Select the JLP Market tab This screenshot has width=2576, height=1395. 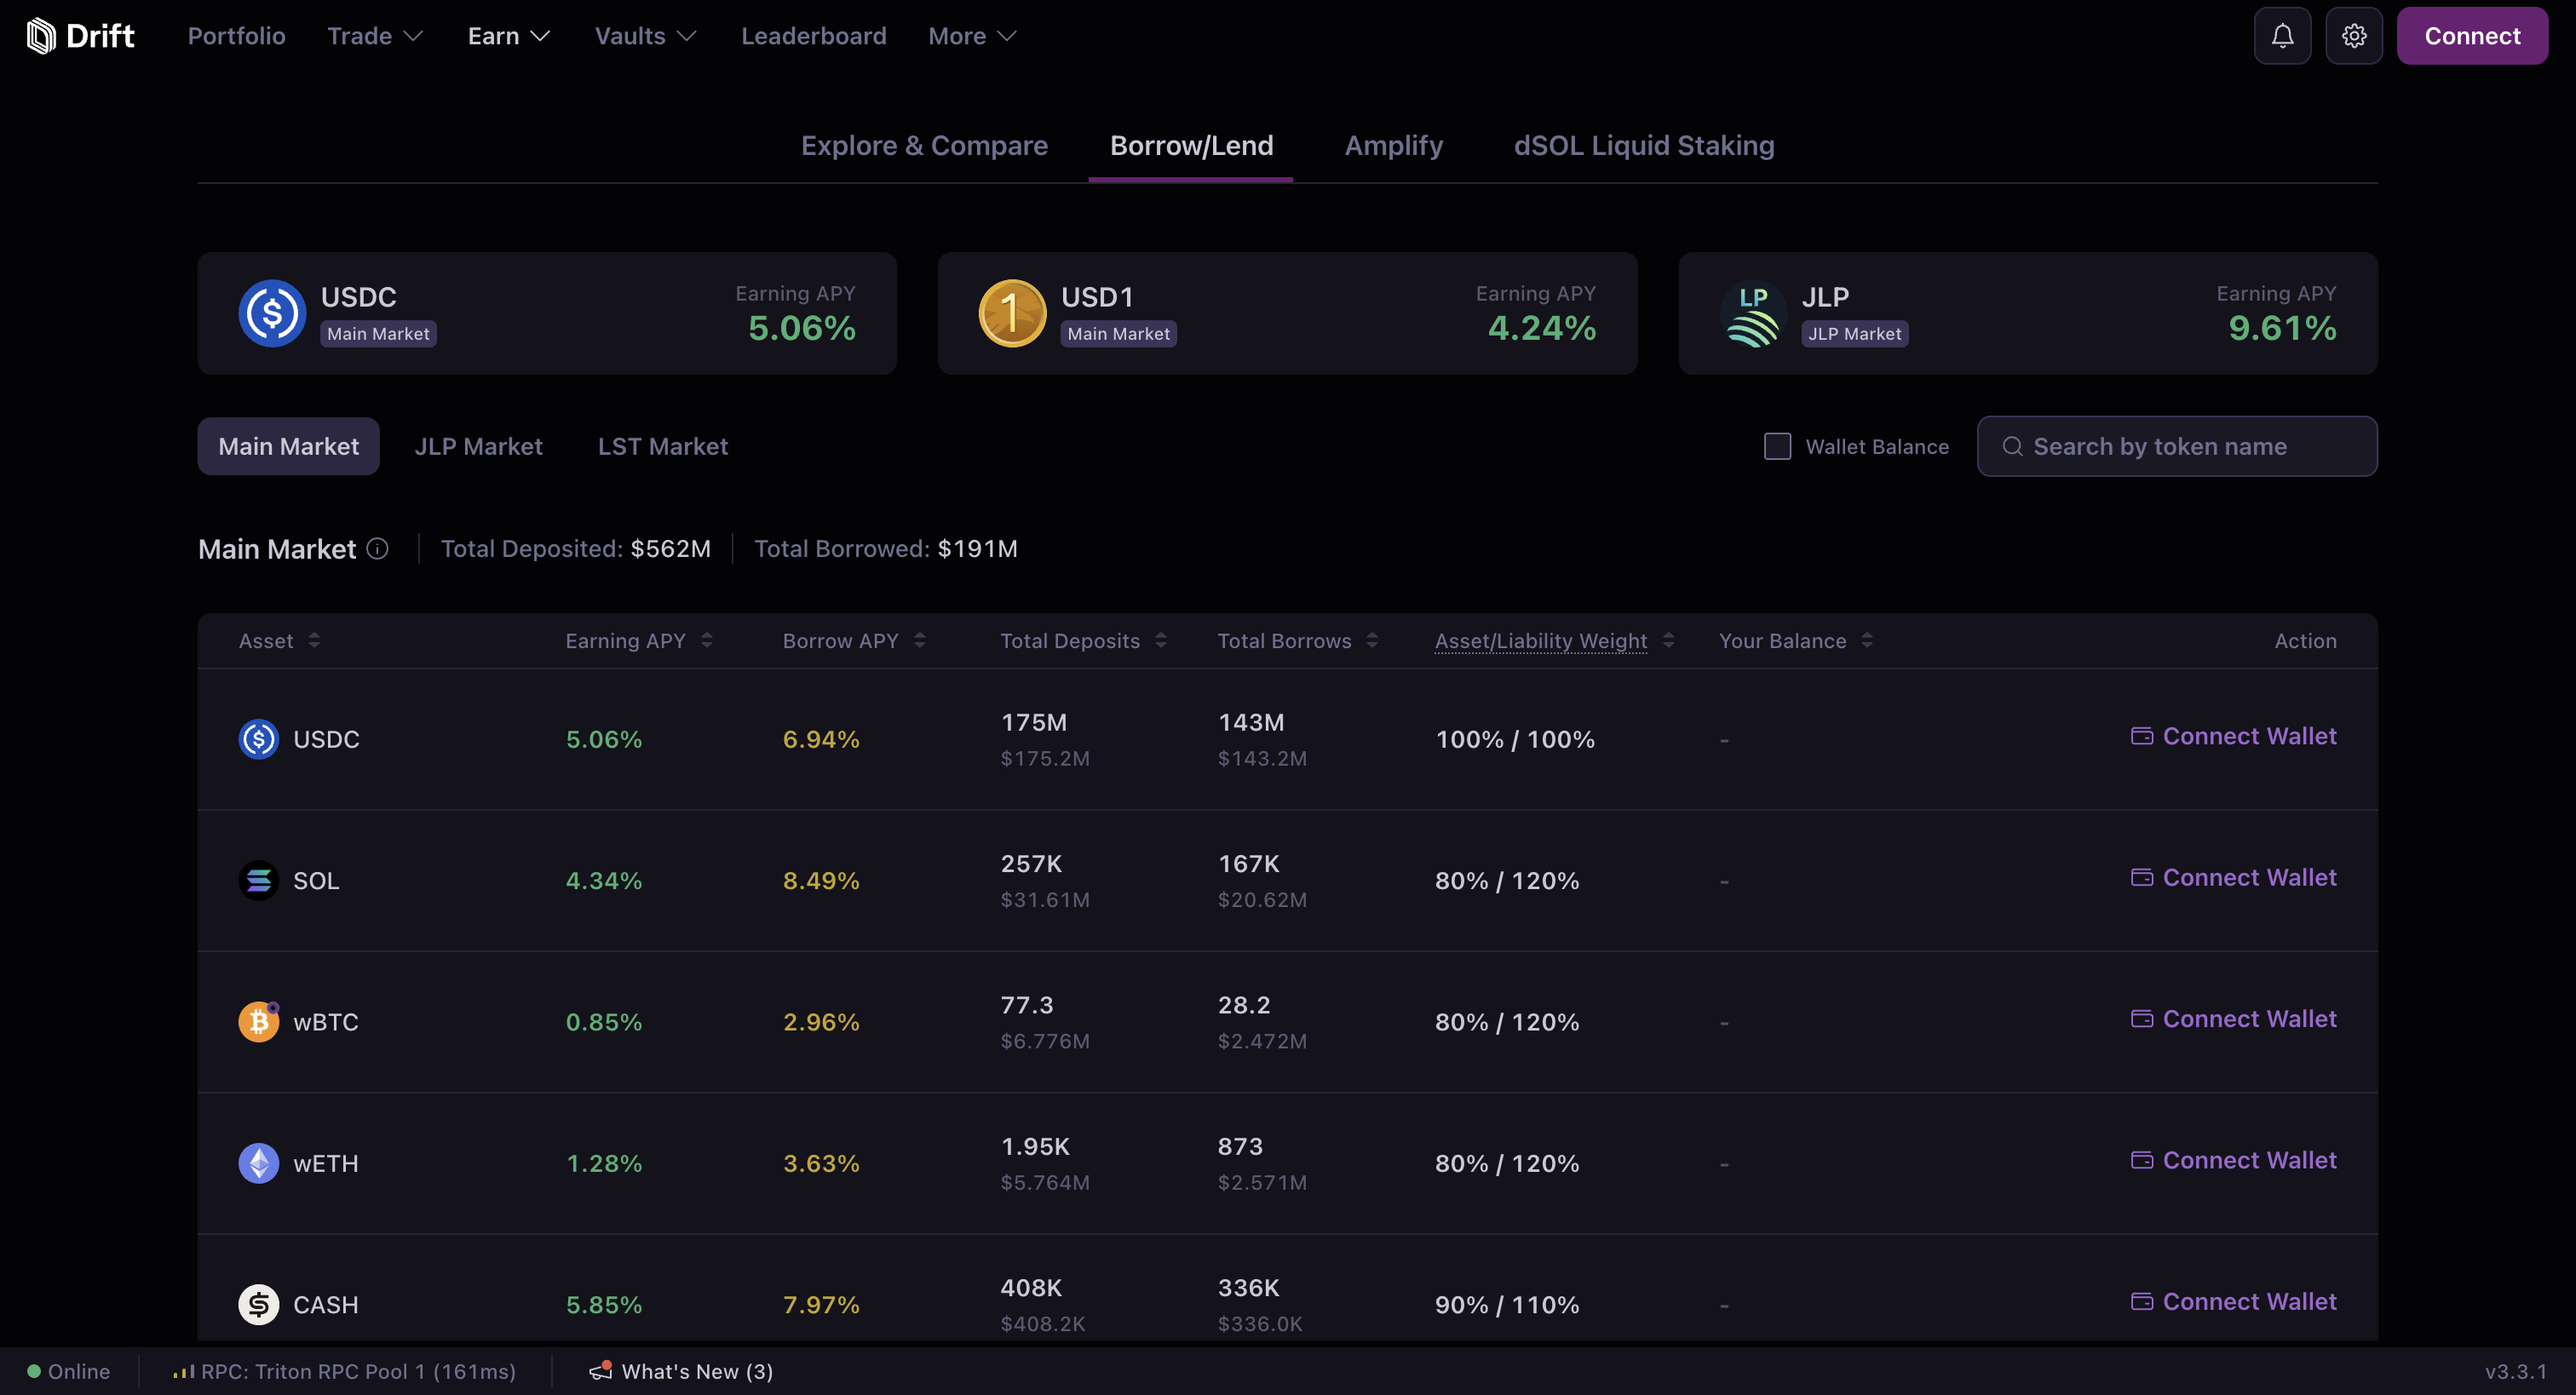(x=478, y=446)
